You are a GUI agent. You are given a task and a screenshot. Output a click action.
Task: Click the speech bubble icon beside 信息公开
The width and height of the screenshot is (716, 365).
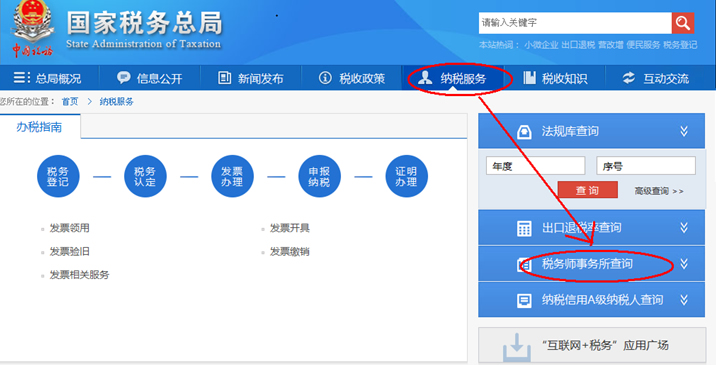[x=123, y=78]
